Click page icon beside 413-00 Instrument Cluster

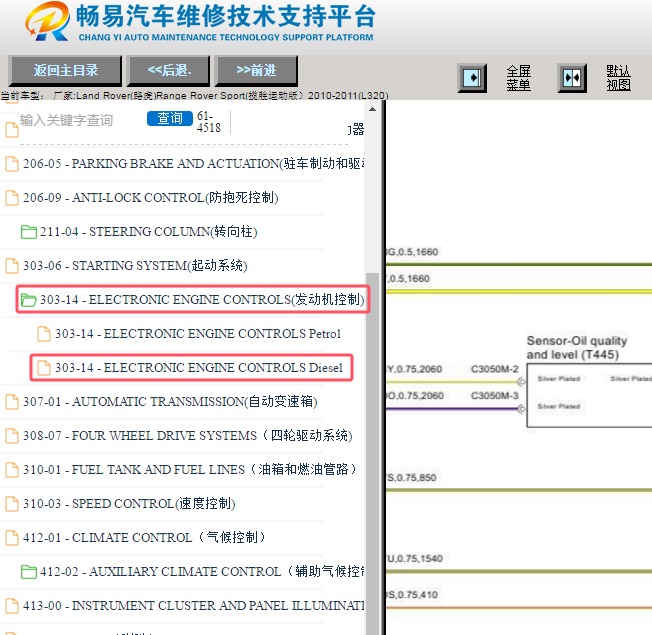[x=12, y=606]
